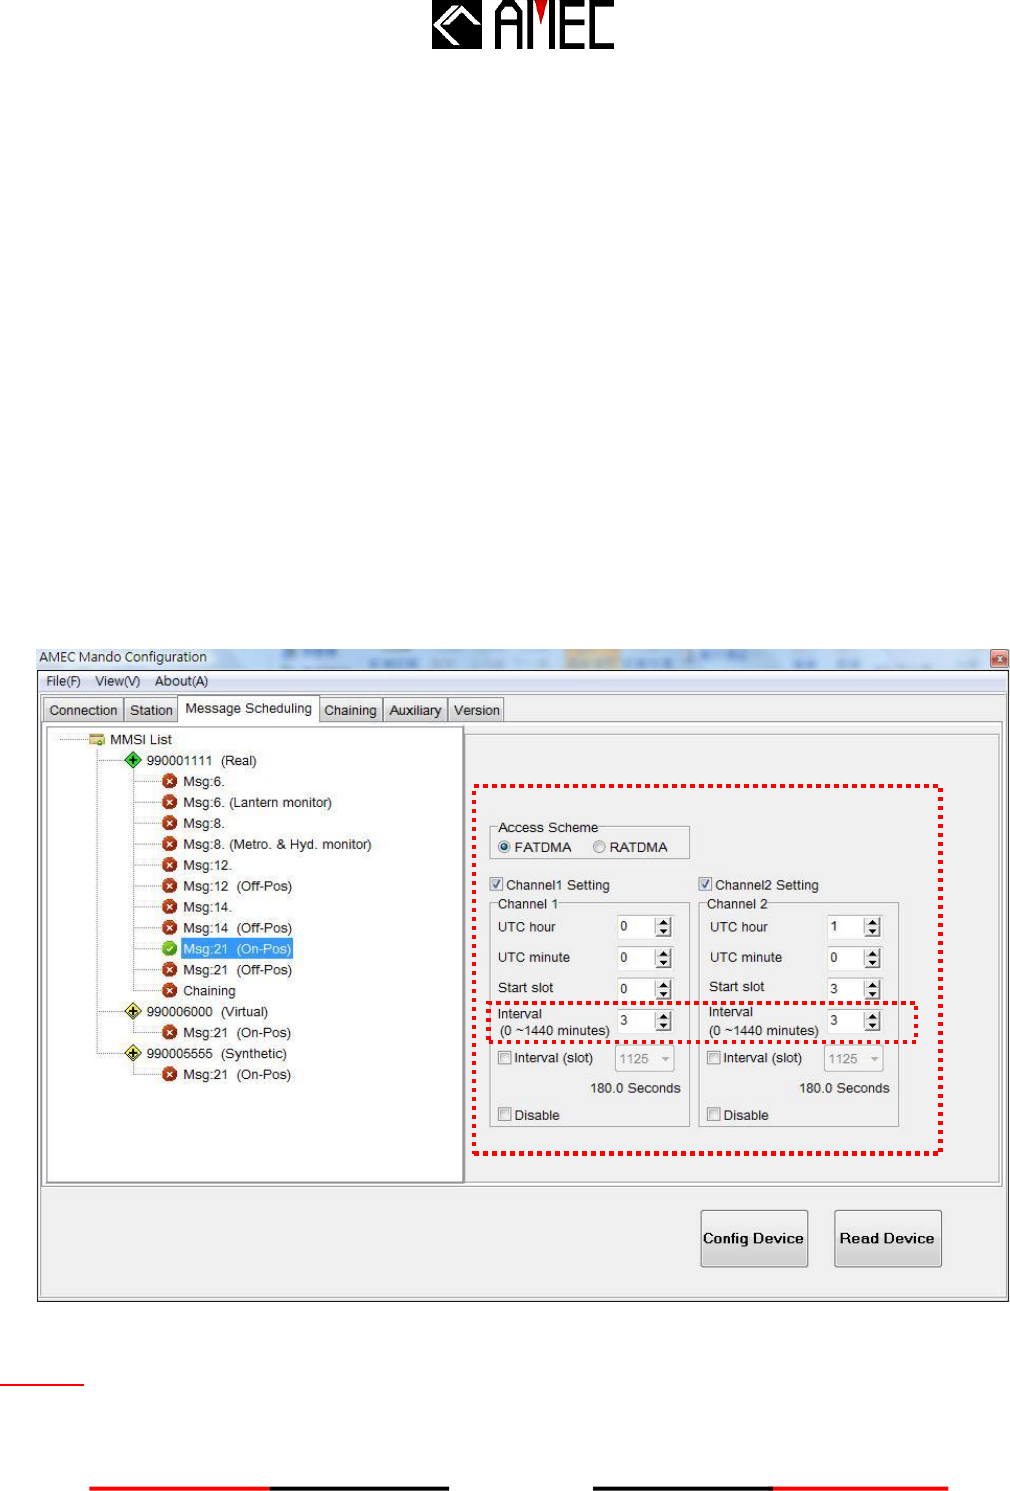Select Msg:14. tree entry
Image resolution: width=1010 pixels, height=1491 pixels.
[207, 907]
